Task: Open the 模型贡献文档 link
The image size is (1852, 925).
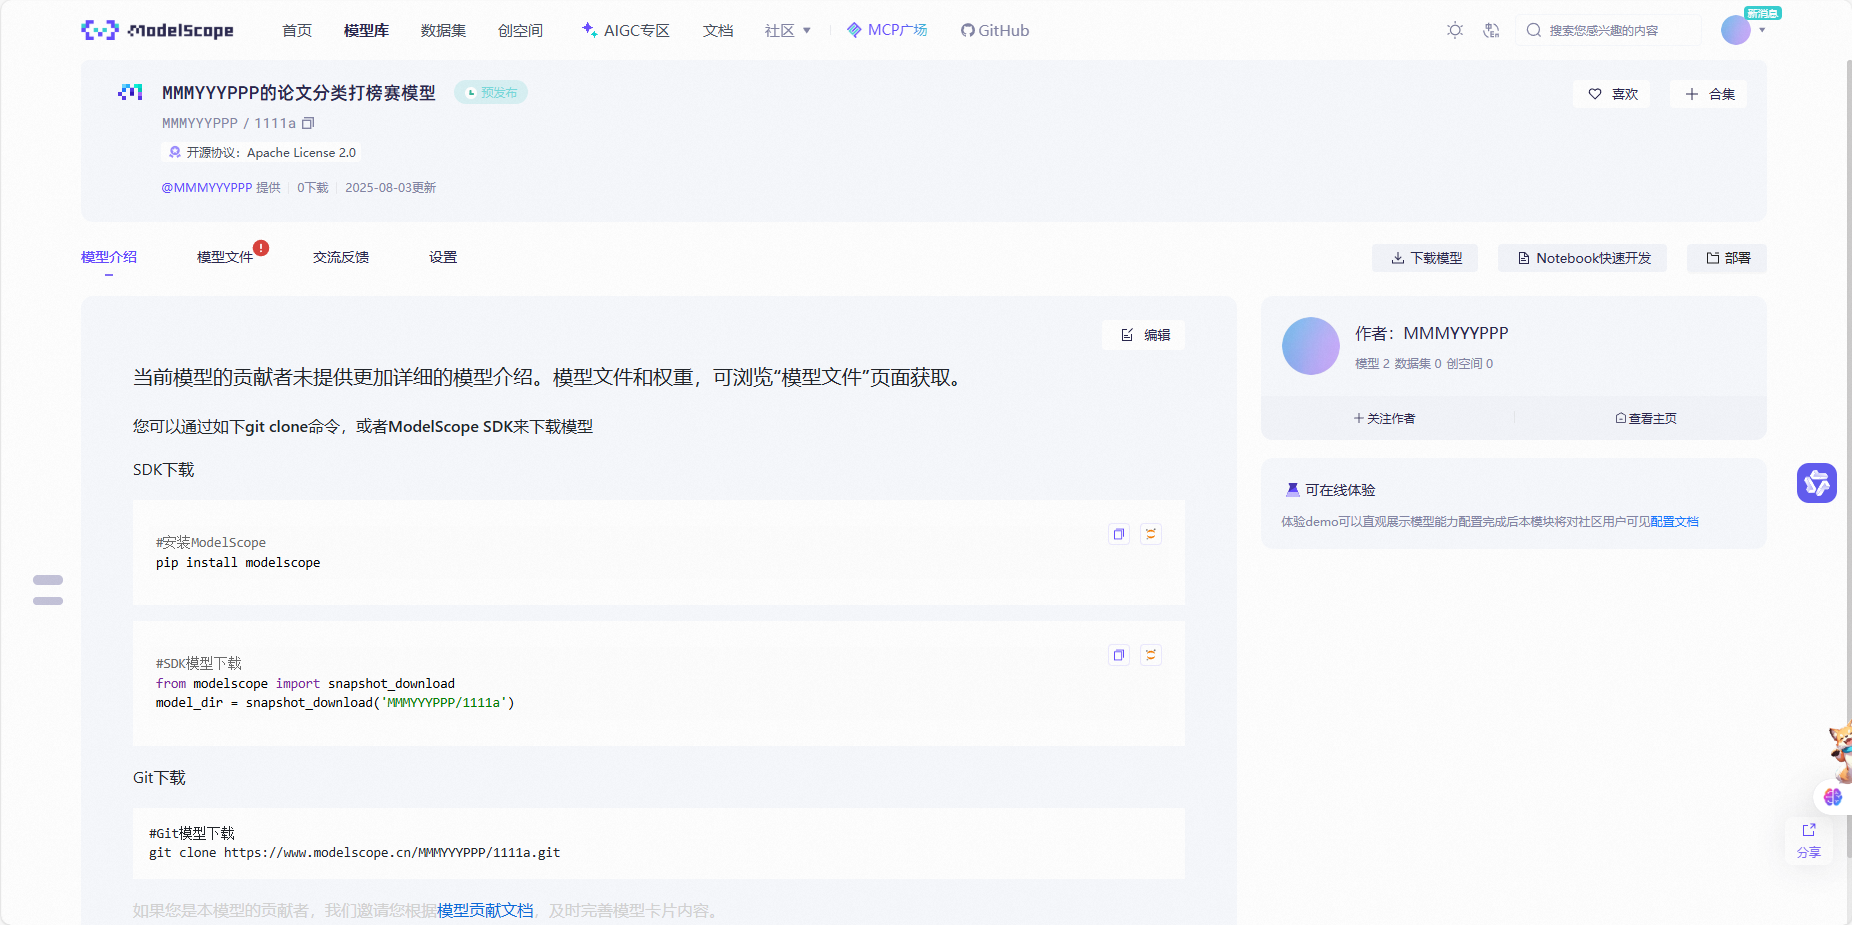Action: tap(485, 910)
